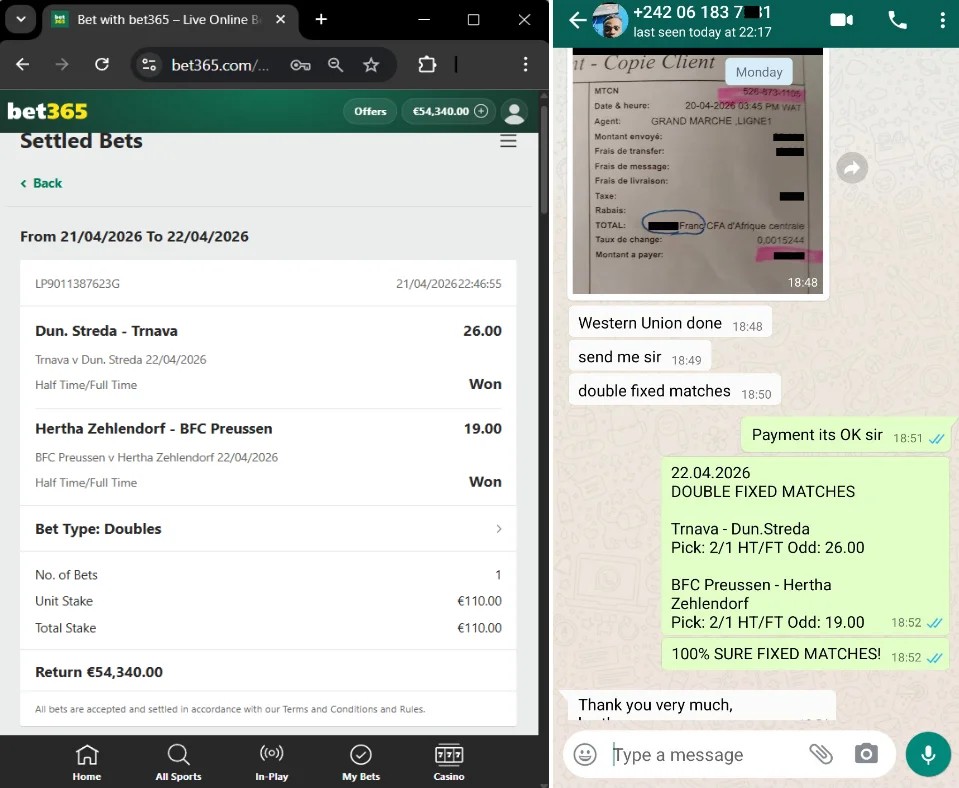Start a WhatsApp voice call
The image size is (959, 788).
897,20
